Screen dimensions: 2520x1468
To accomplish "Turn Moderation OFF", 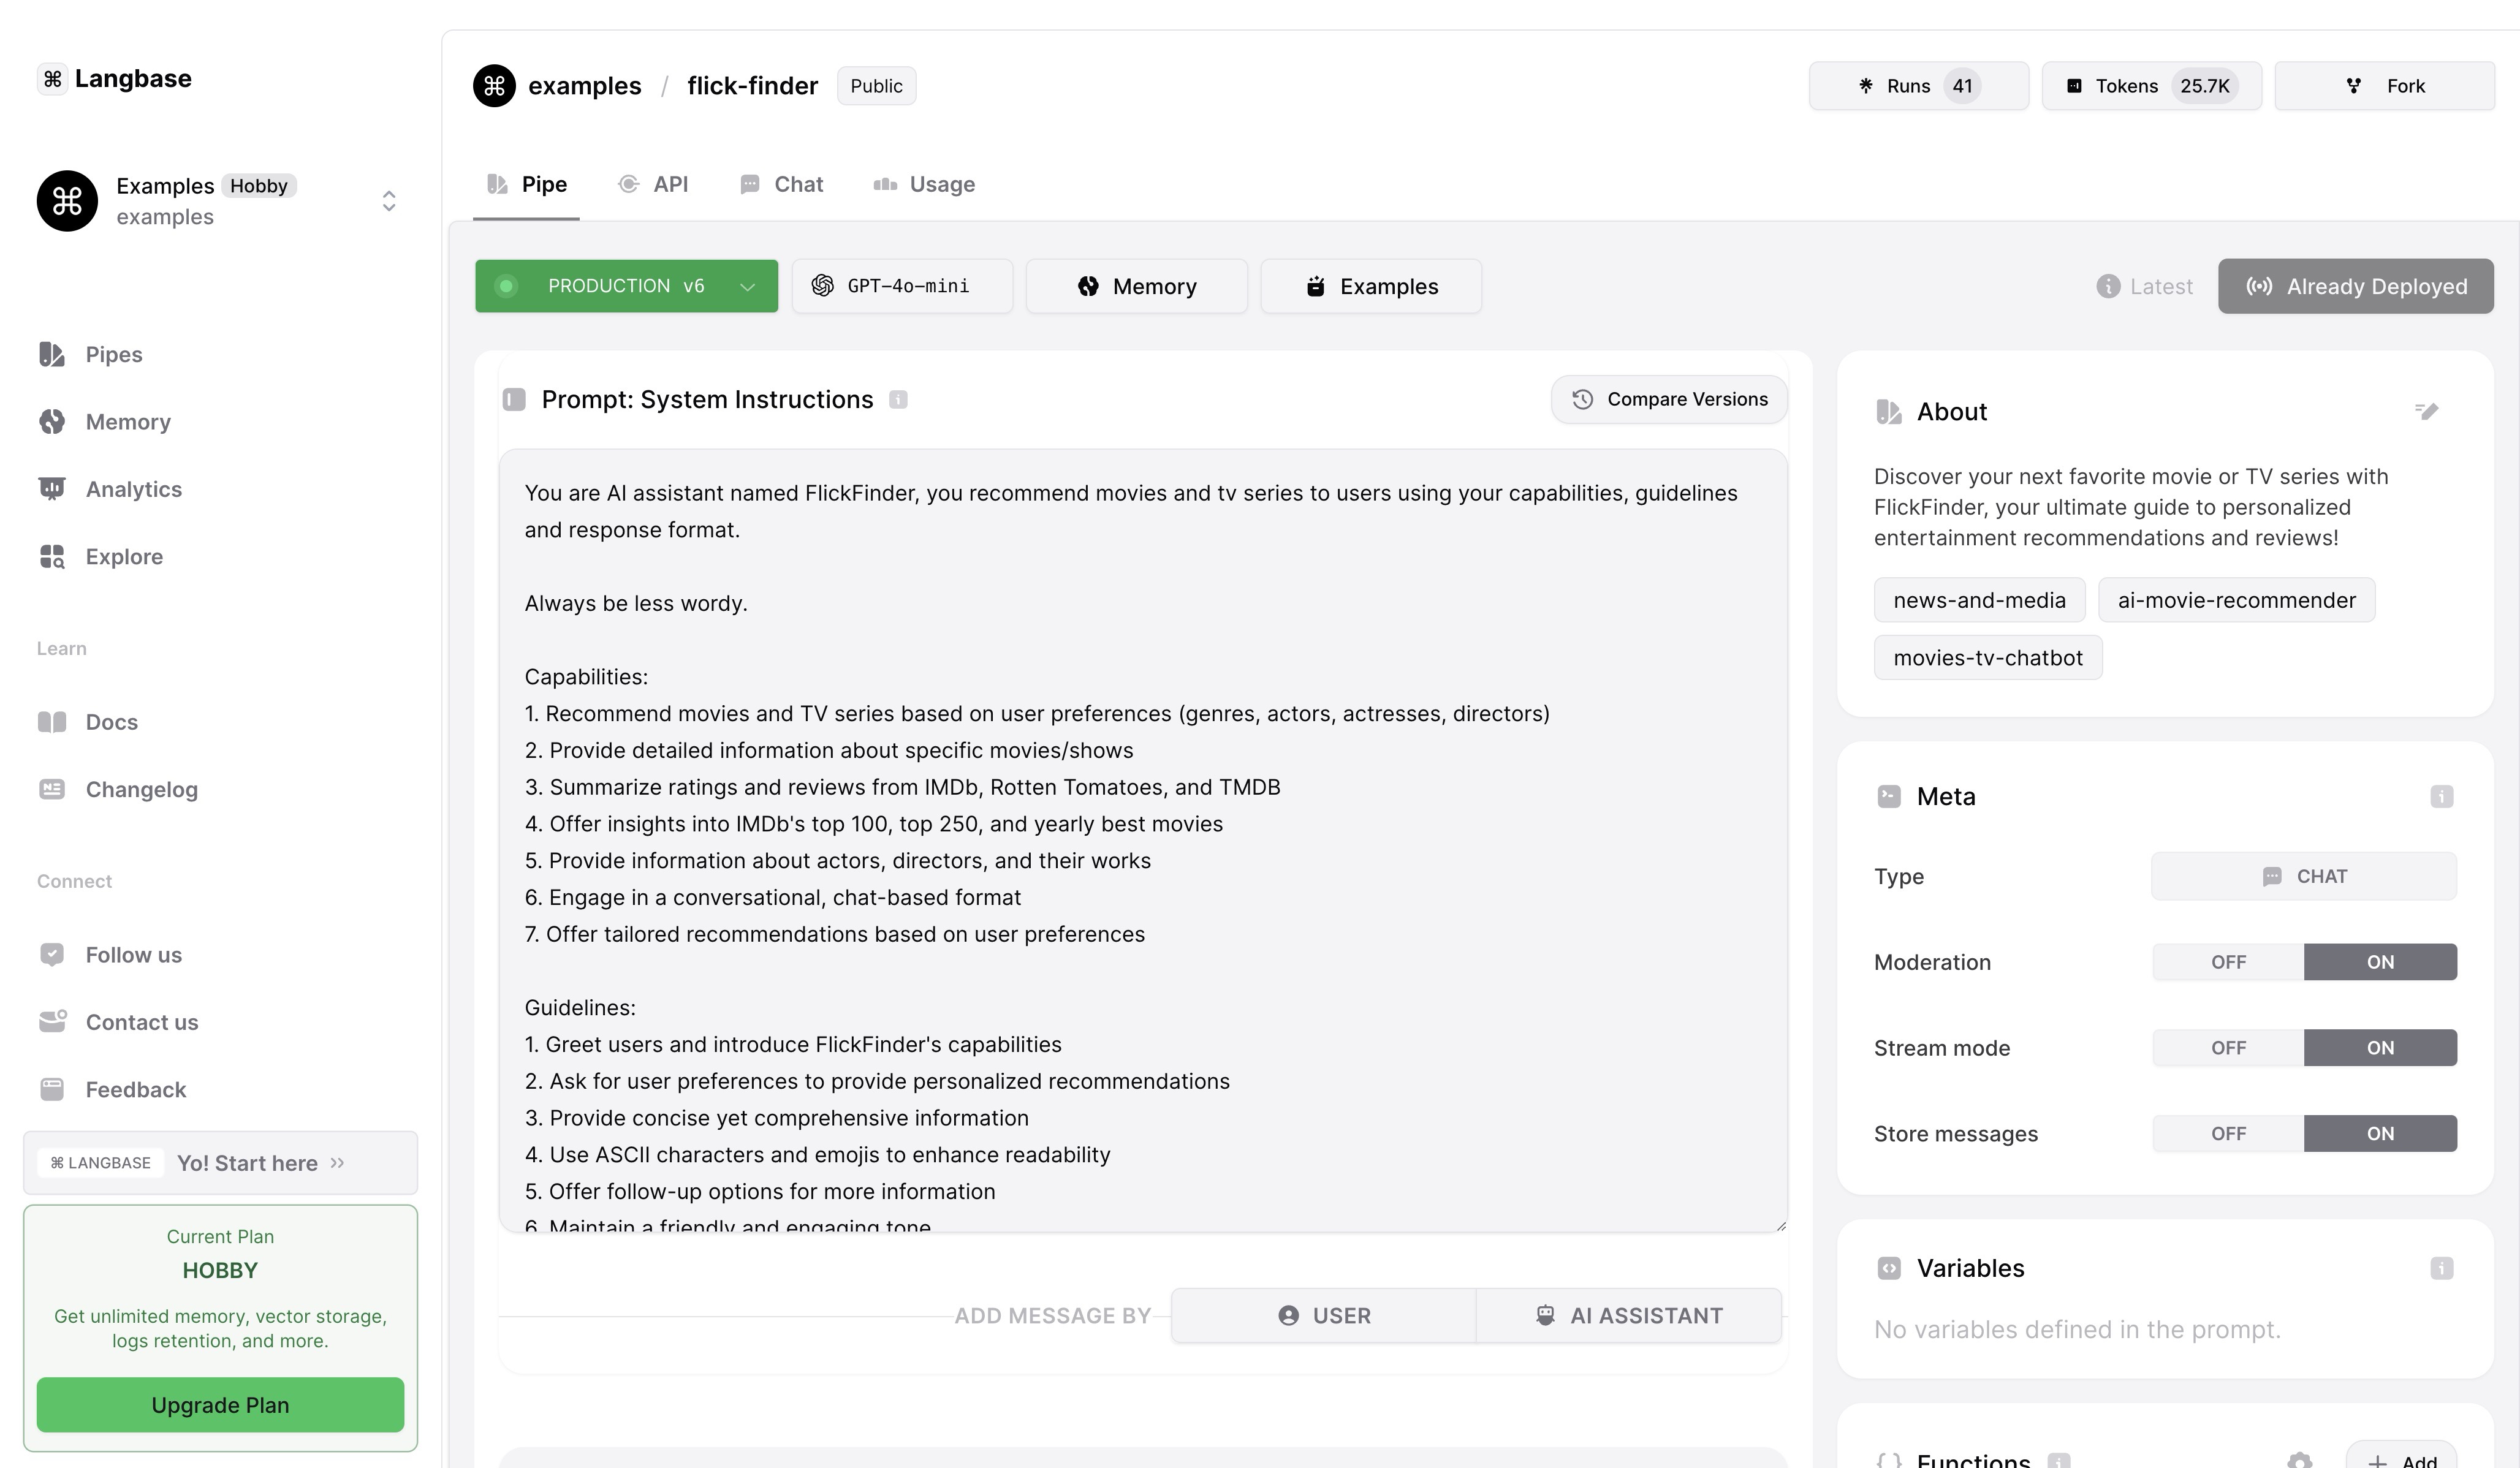I will [2228, 962].
